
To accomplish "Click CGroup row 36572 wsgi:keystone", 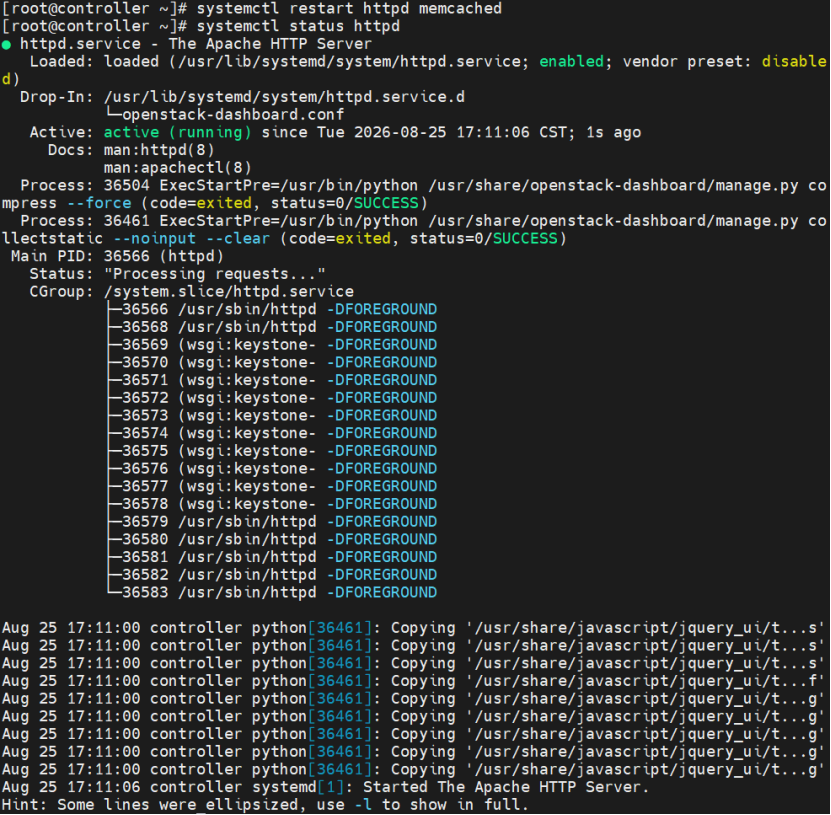I will coord(272,398).
